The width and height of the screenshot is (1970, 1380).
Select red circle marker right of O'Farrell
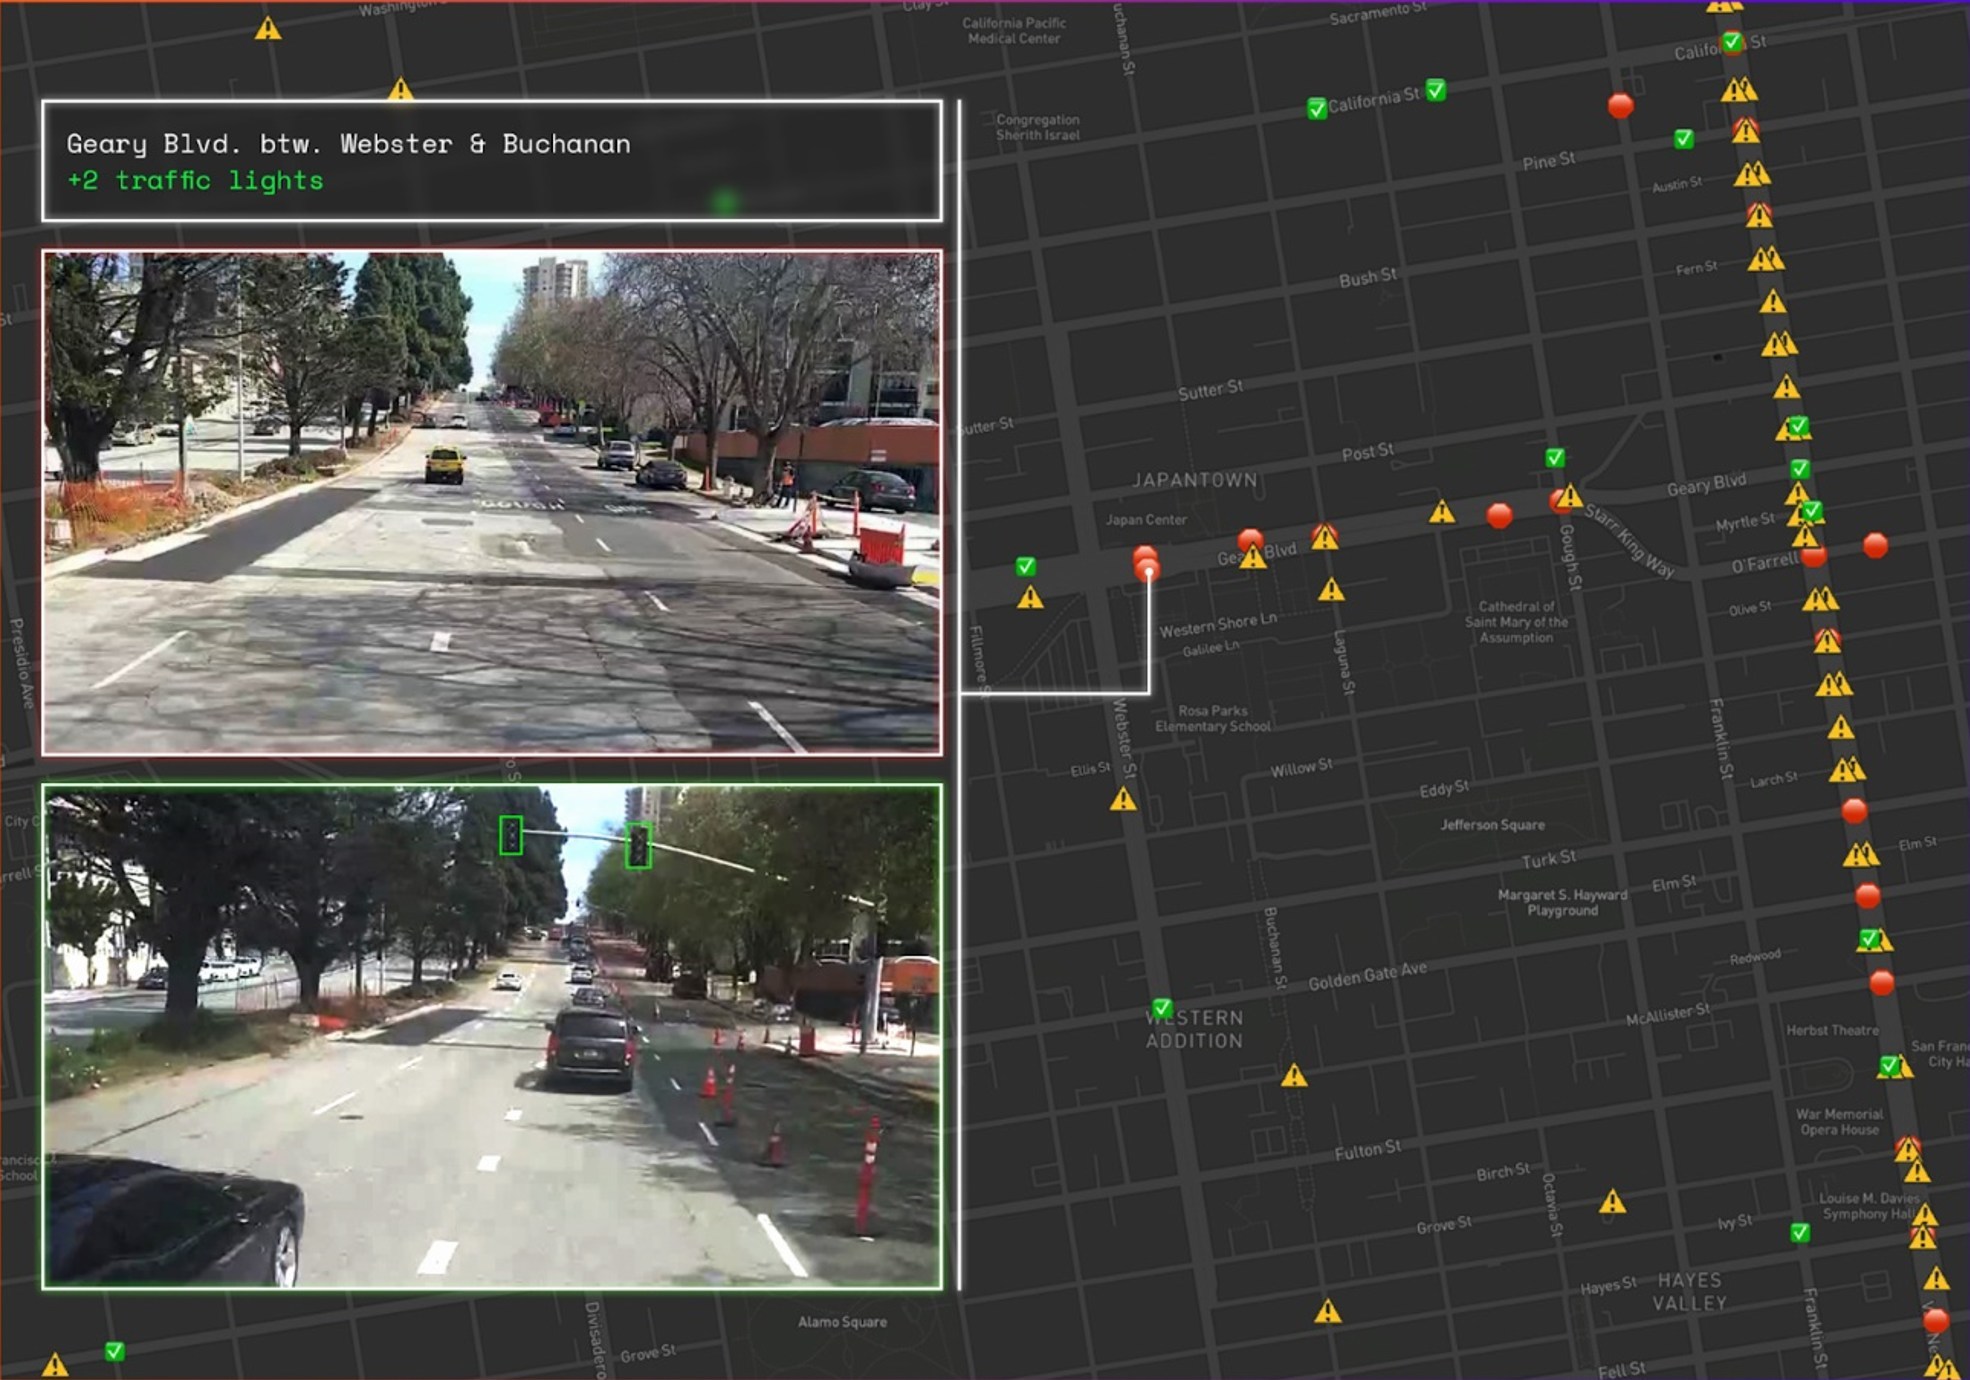click(1875, 545)
